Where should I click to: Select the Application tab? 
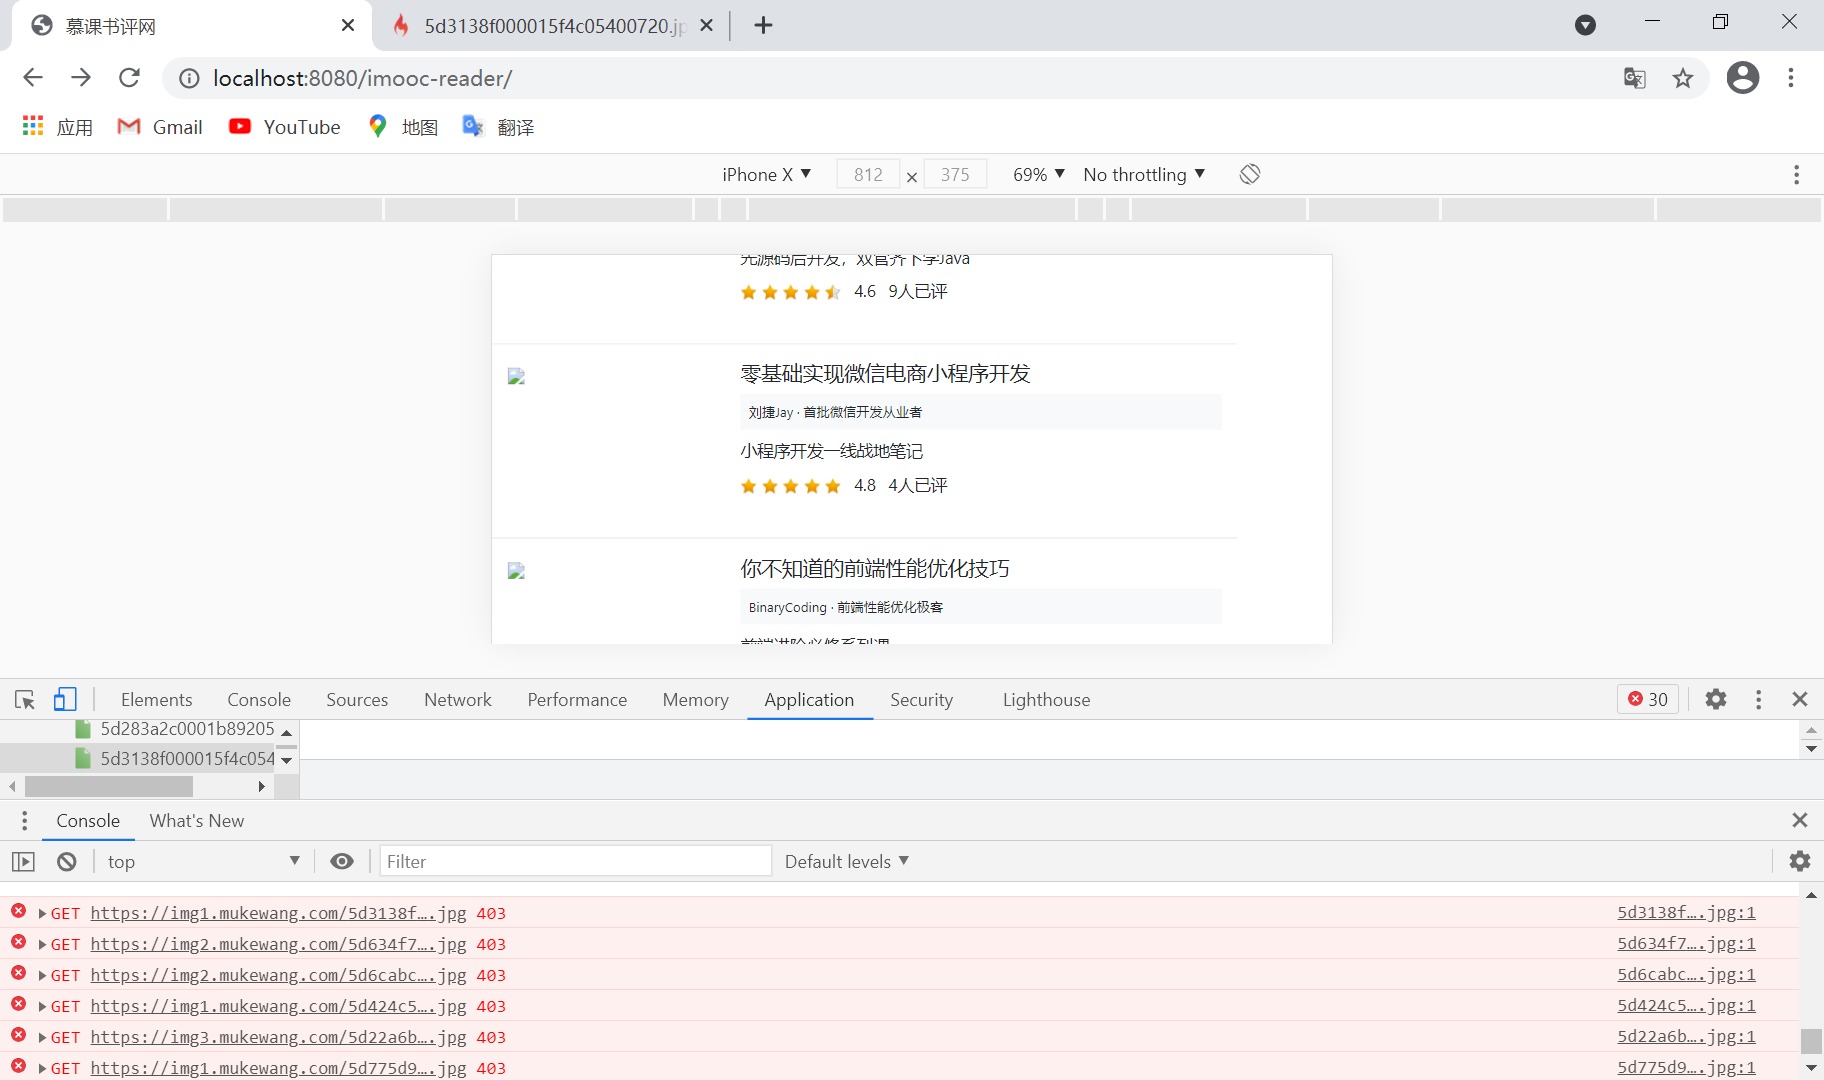[x=809, y=700]
